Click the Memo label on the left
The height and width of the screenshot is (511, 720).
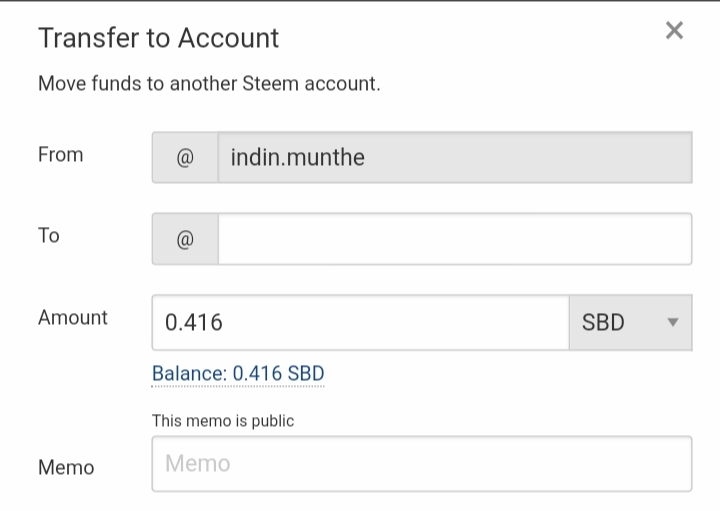click(x=66, y=468)
